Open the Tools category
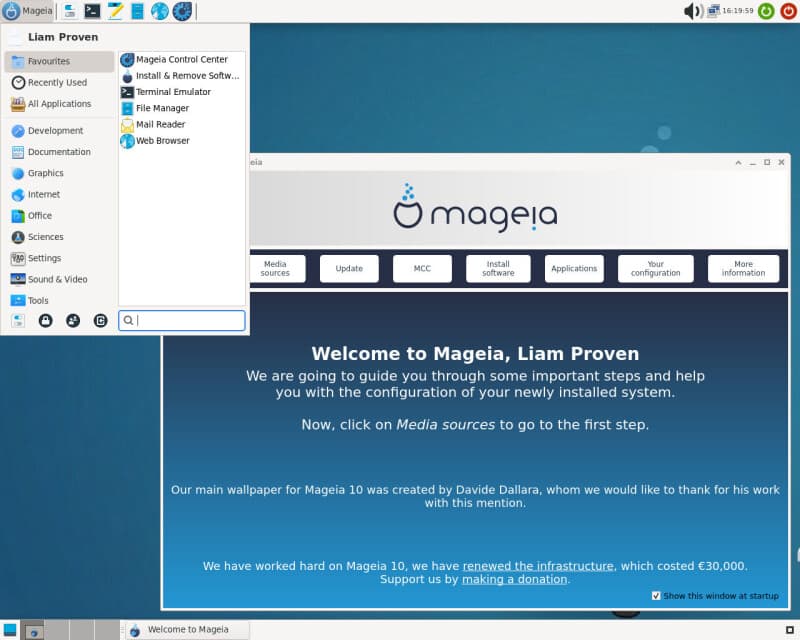This screenshot has width=800, height=640. pyautogui.click(x=59, y=301)
